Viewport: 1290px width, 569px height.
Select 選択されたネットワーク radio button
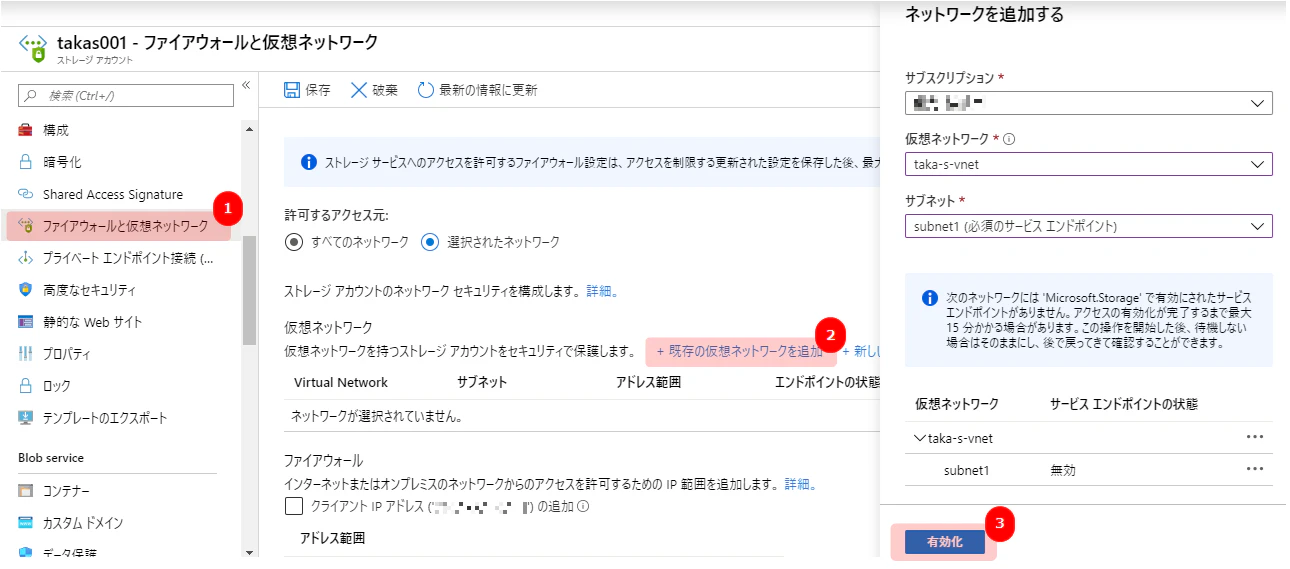(x=430, y=242)
